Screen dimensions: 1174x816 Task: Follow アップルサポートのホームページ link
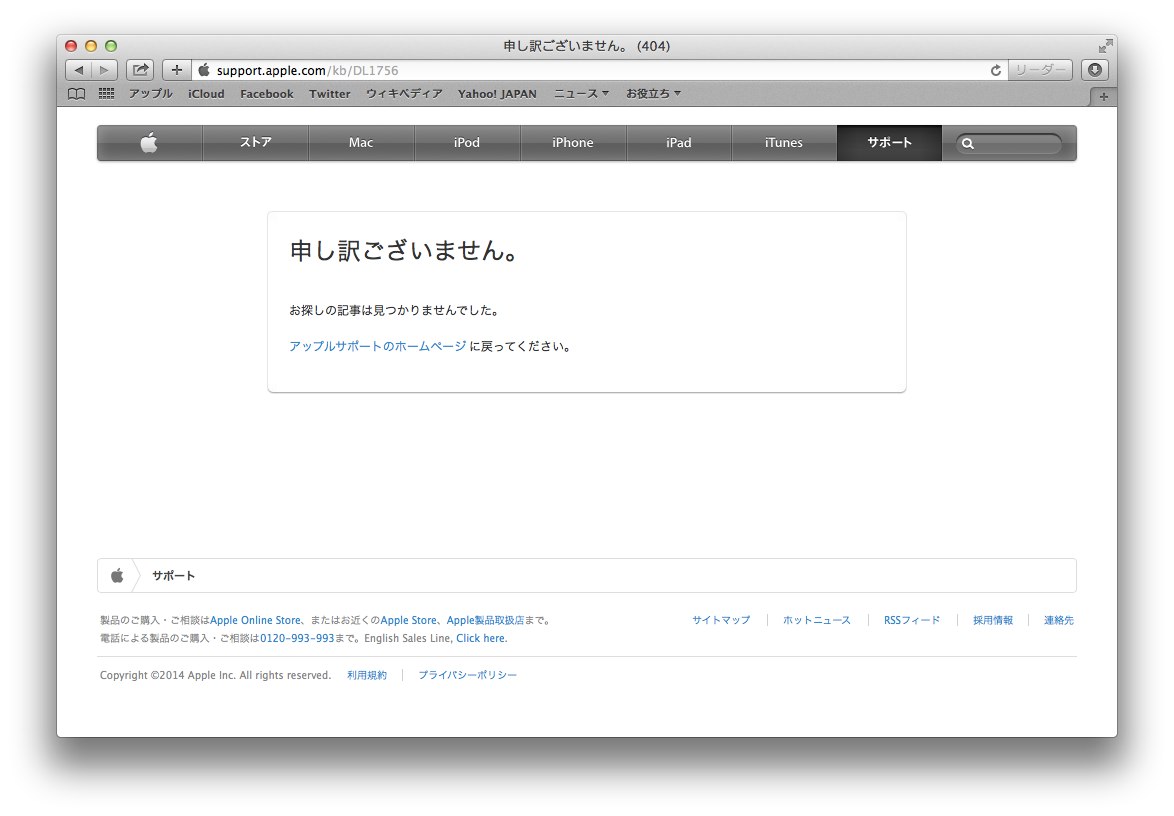tap(377, 346)
